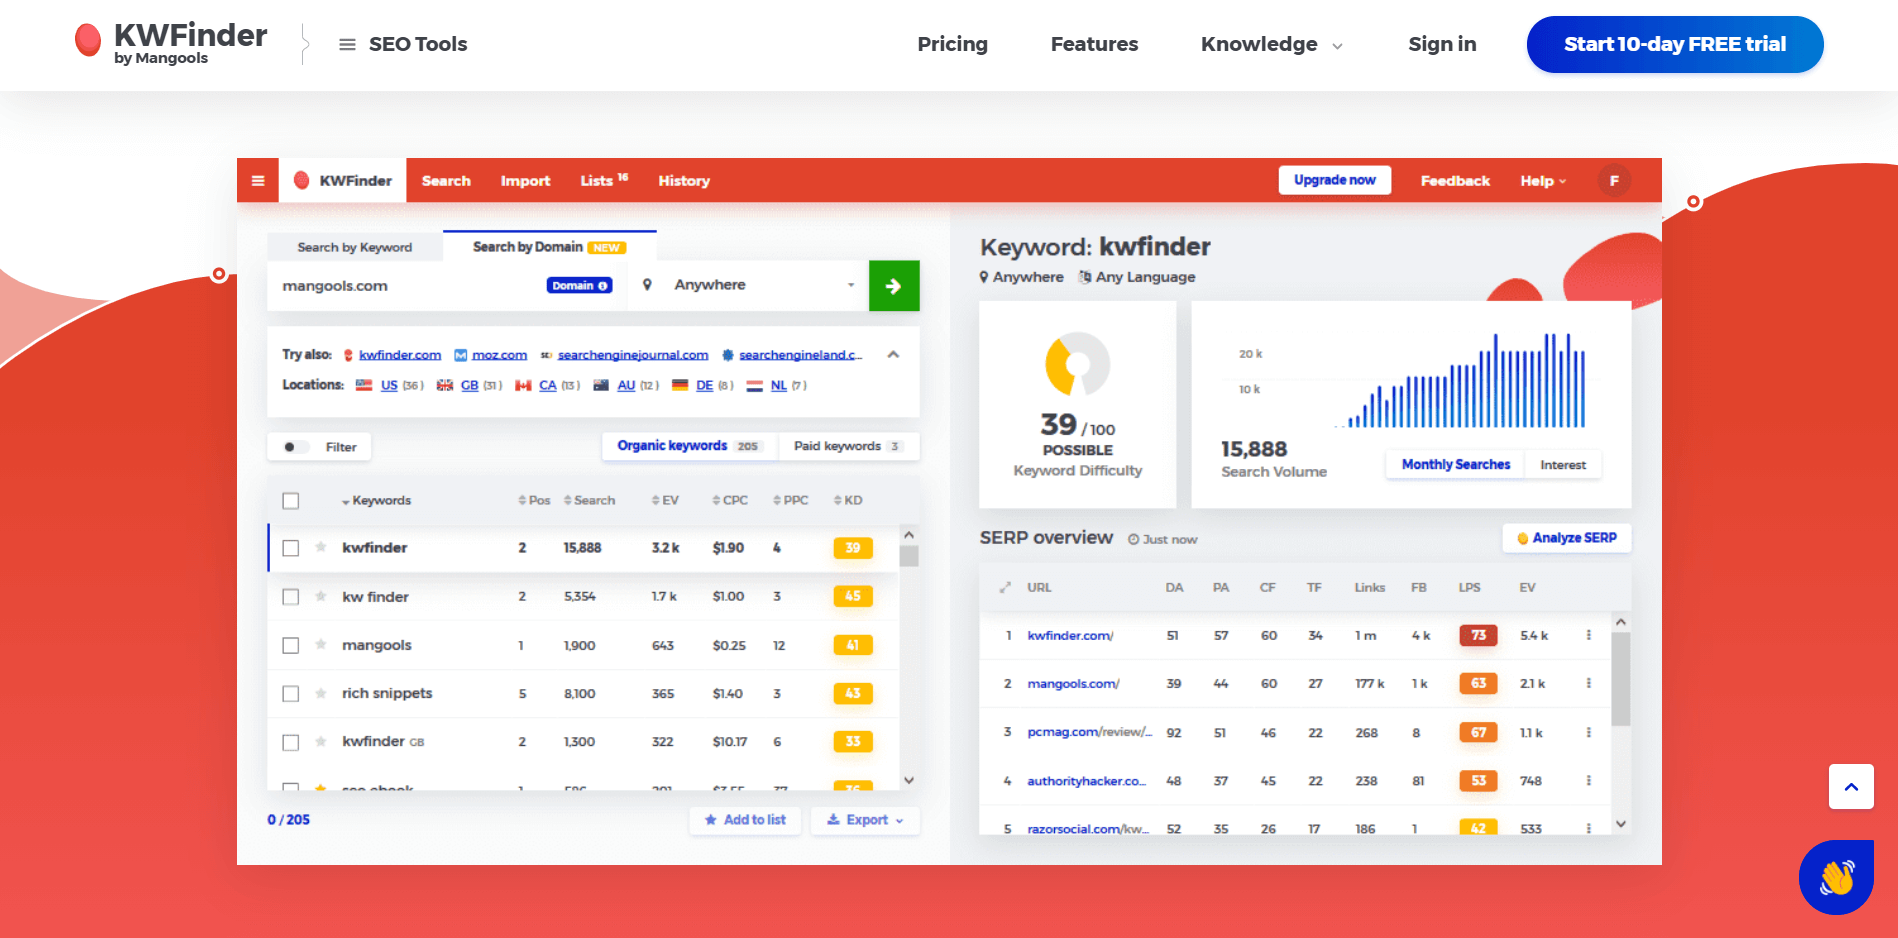Open the History menu item
Viewport: 1898px width, 938px height.
[x=684, y=181]
